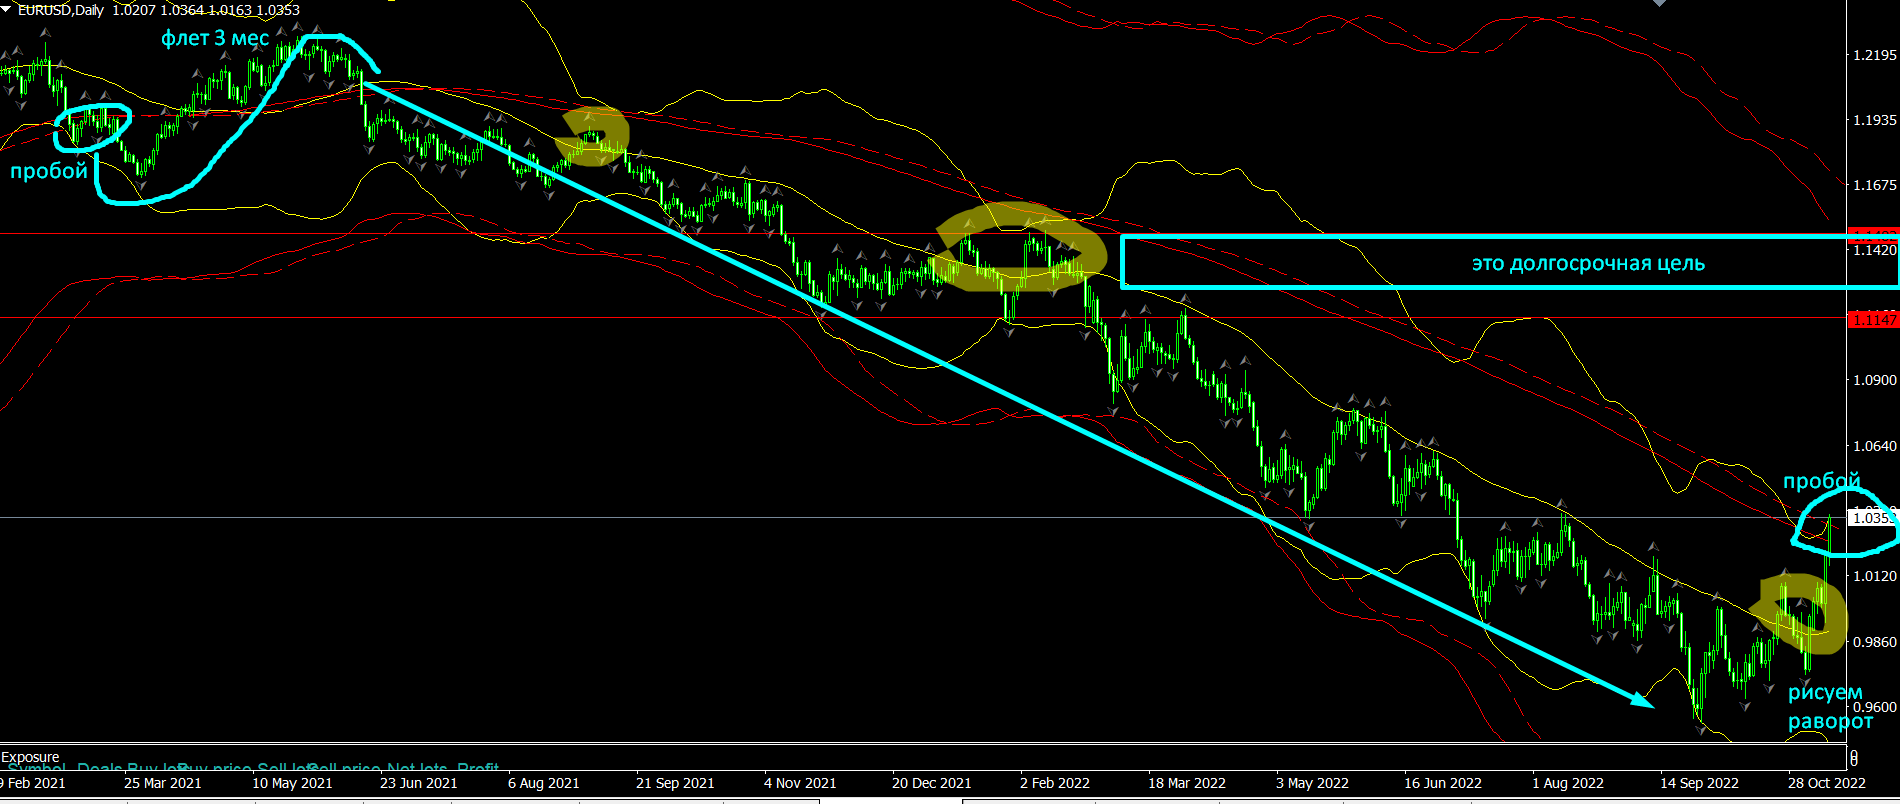Click the 1.0640 price scale label
The width and height of the screenshot is (1900, 804).
coord(1875,446)
